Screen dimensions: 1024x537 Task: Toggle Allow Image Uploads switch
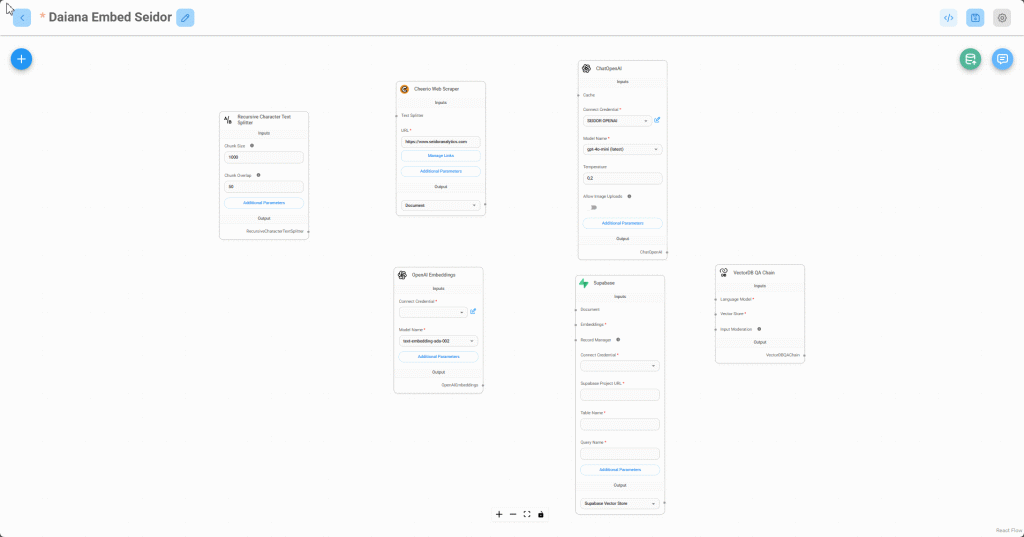point(591,208)
